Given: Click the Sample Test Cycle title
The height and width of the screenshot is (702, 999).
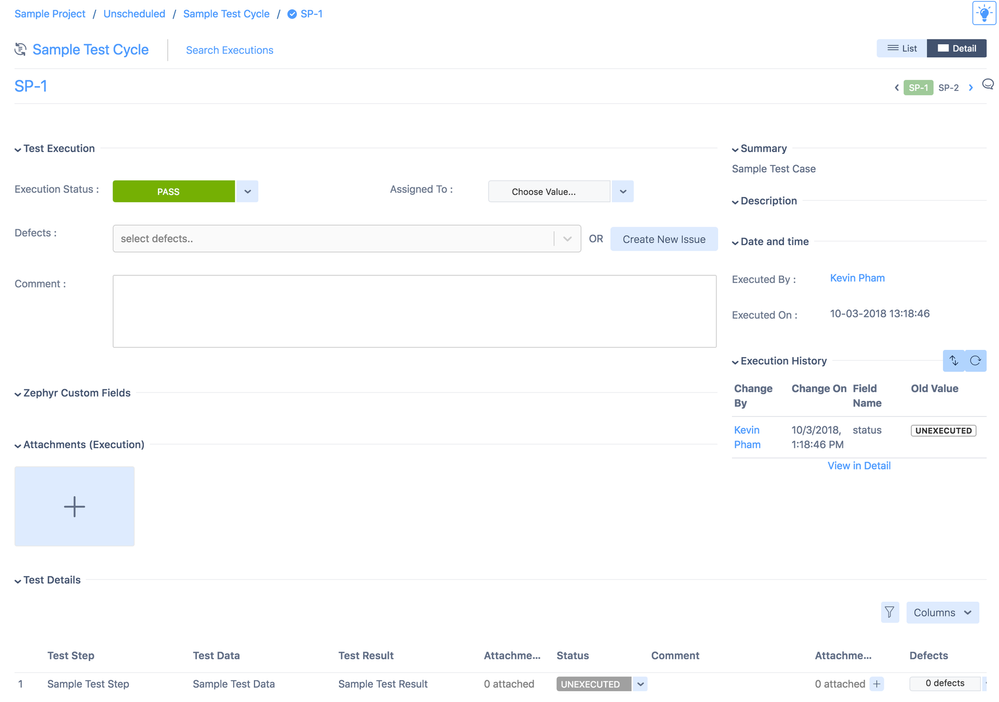Looking at the screenshot, I should (x=90, y=50).
